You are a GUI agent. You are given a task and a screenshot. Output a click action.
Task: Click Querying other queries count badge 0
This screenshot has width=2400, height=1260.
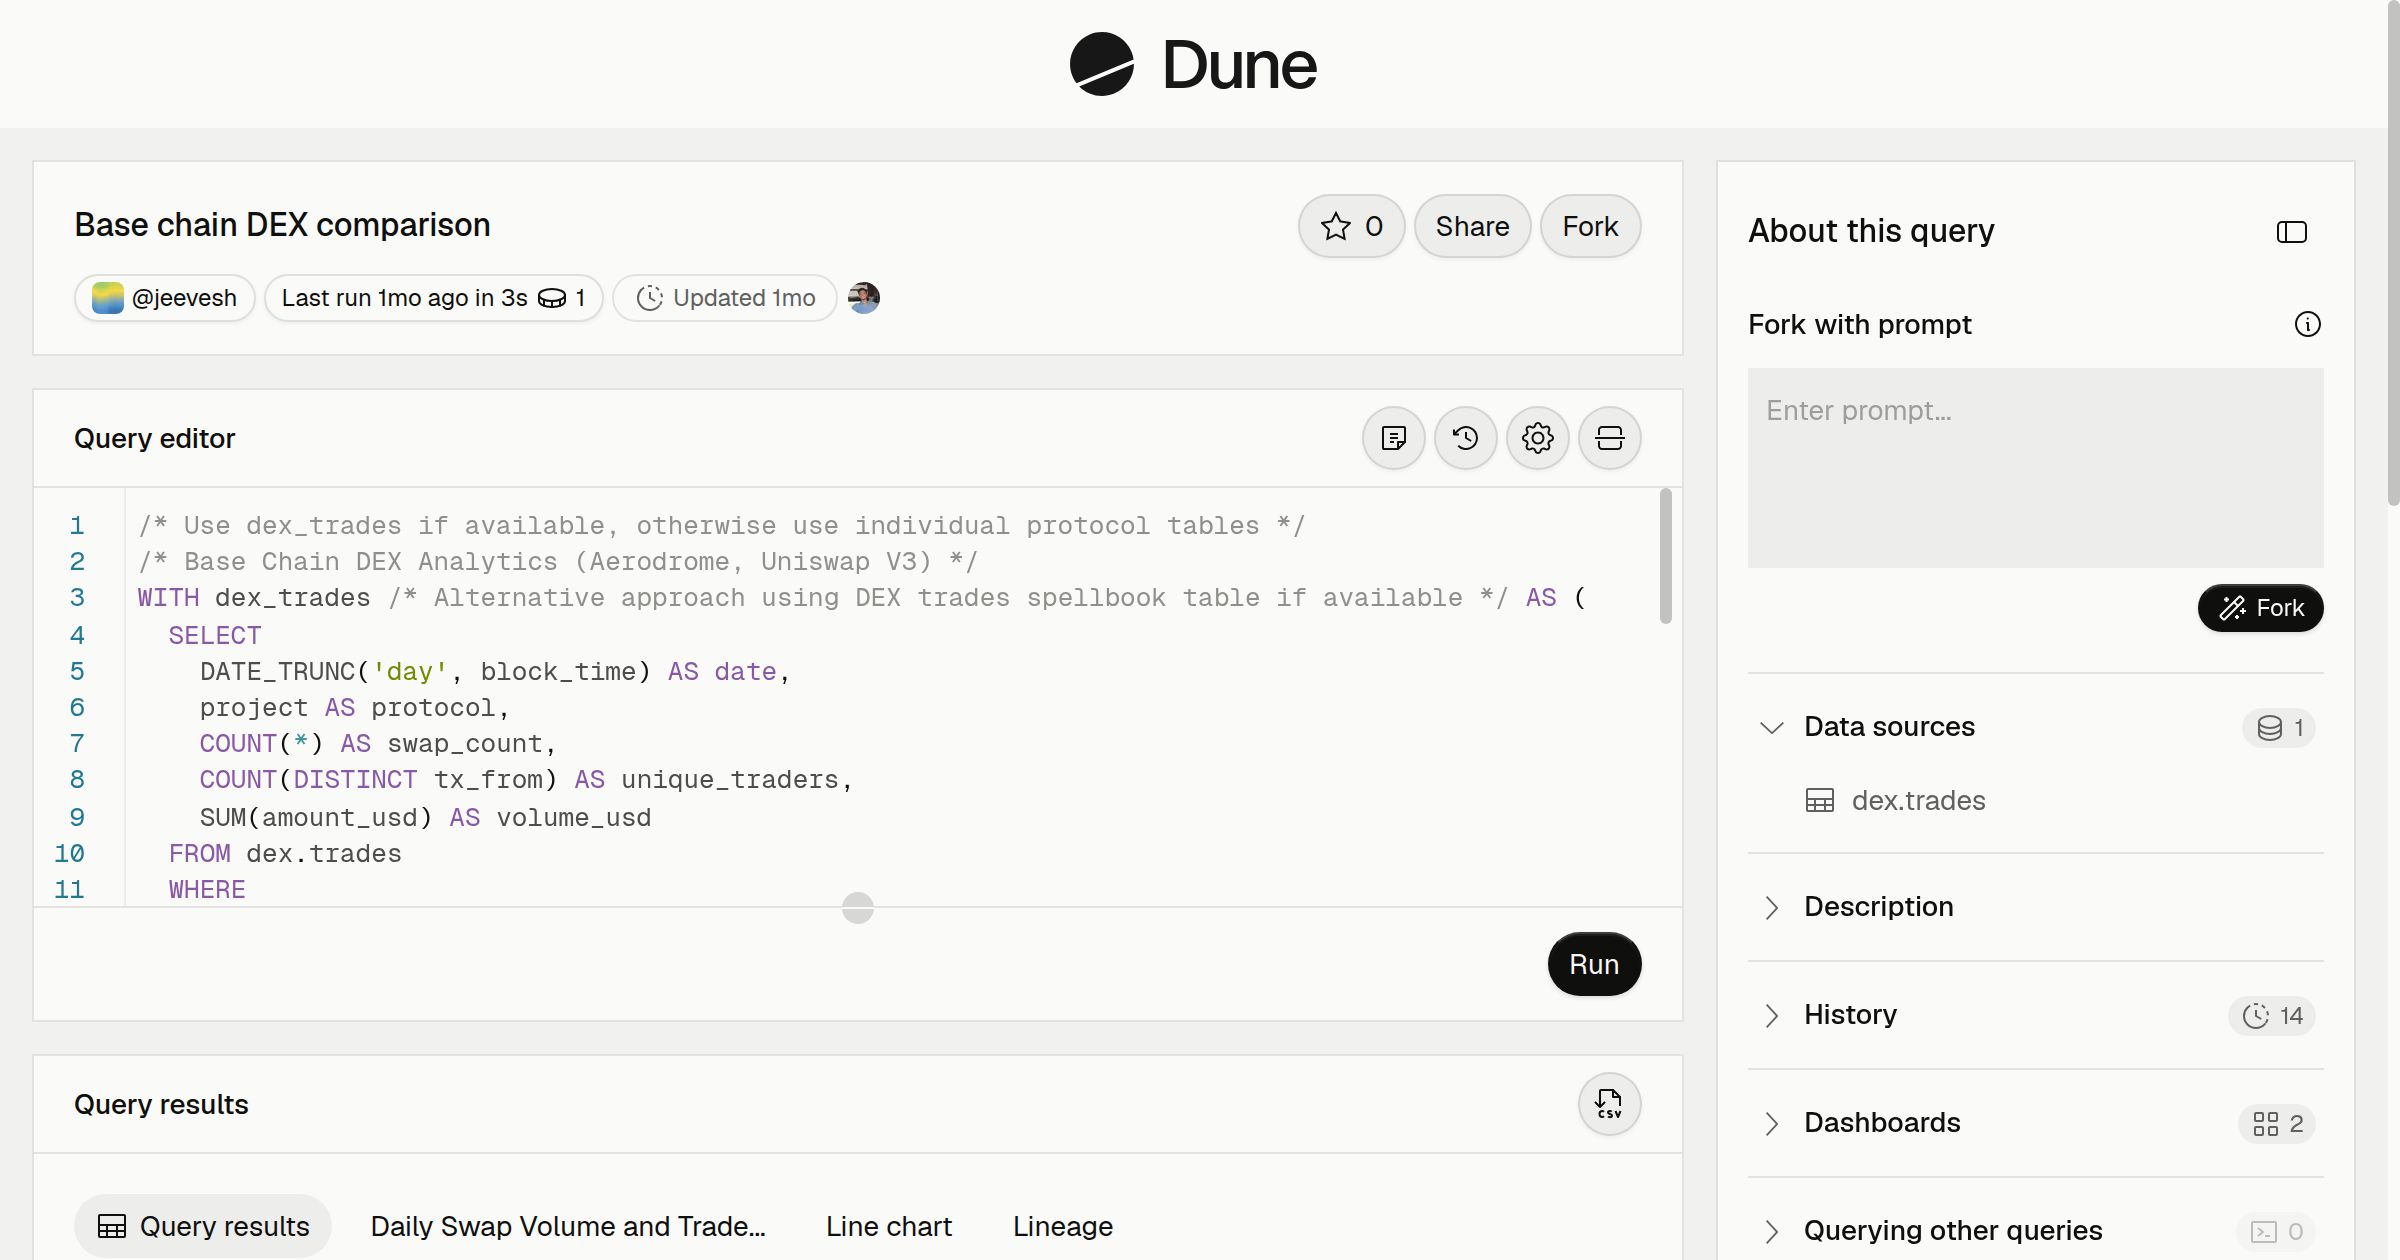[x=2277, y=1232]
